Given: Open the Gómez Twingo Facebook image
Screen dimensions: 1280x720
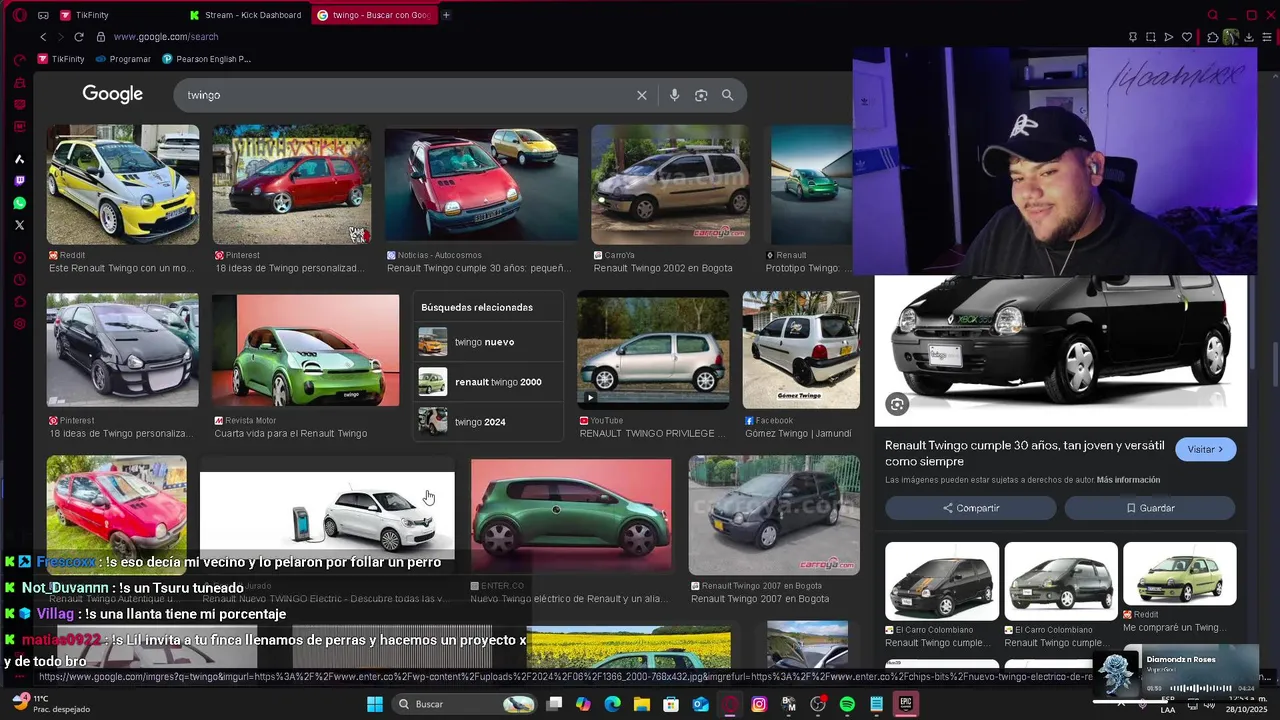Looking at the screenshot, I should click(801, 350).
